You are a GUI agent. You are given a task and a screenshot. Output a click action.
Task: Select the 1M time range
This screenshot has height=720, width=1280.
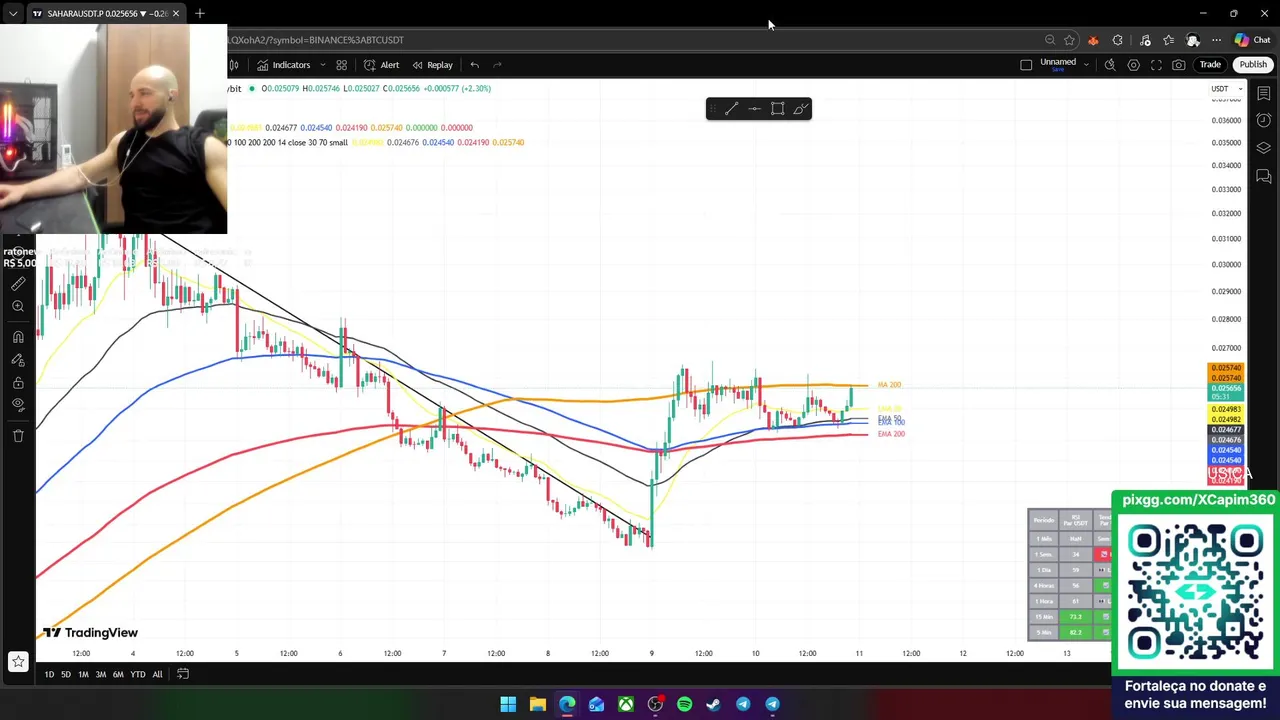tap(83, 674)
